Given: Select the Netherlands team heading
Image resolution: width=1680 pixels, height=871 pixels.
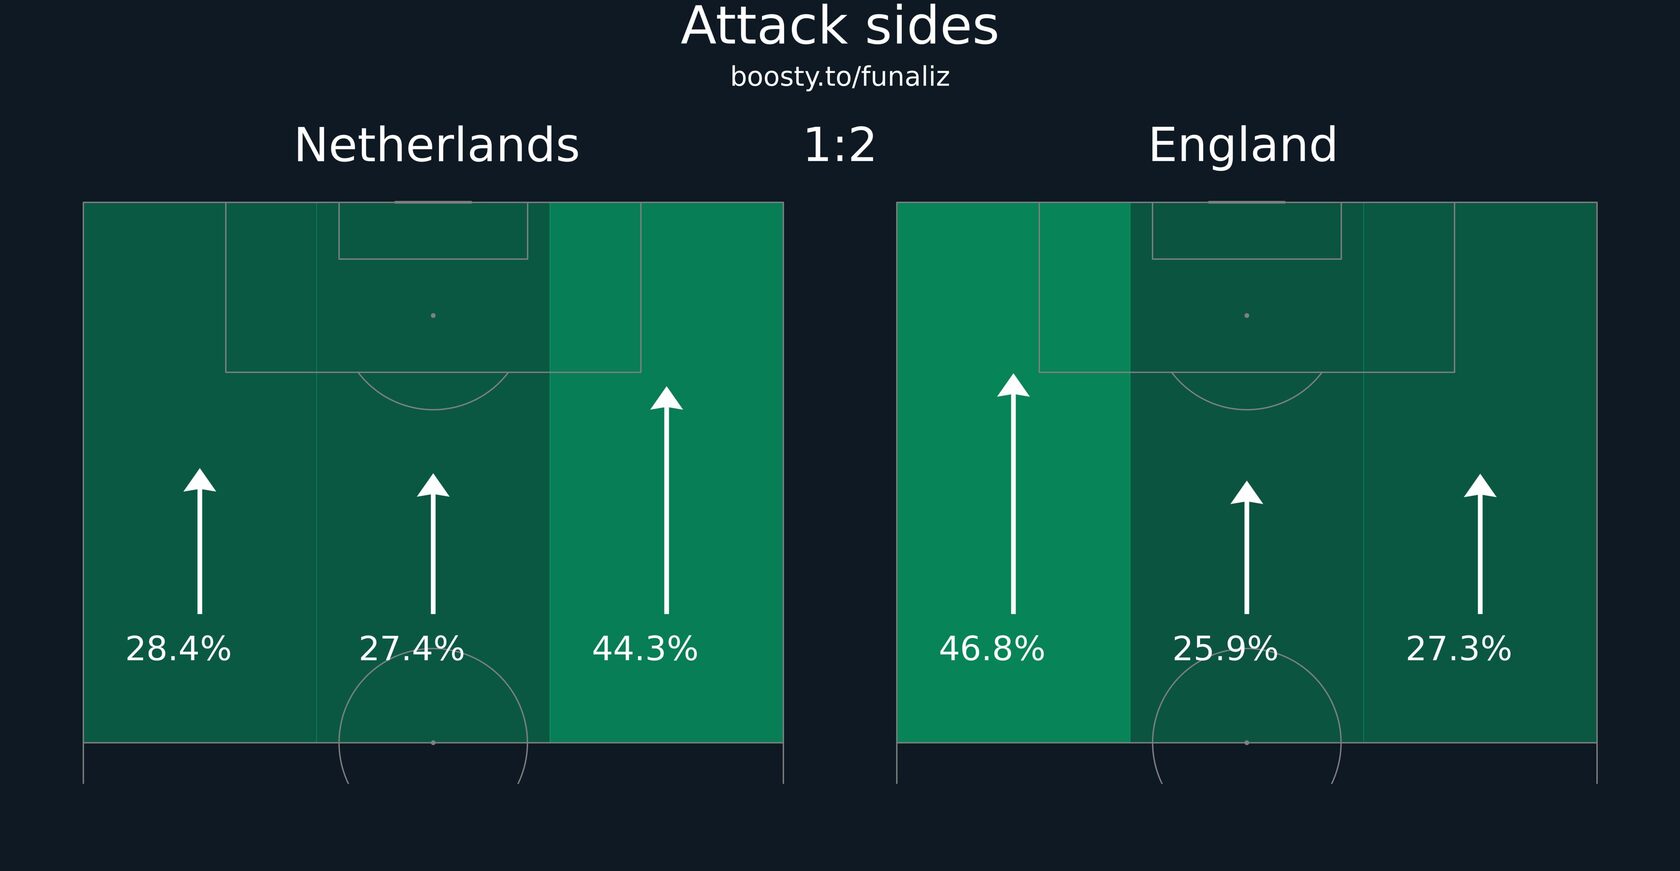Looking at the screenshot, I should point(437,146).
